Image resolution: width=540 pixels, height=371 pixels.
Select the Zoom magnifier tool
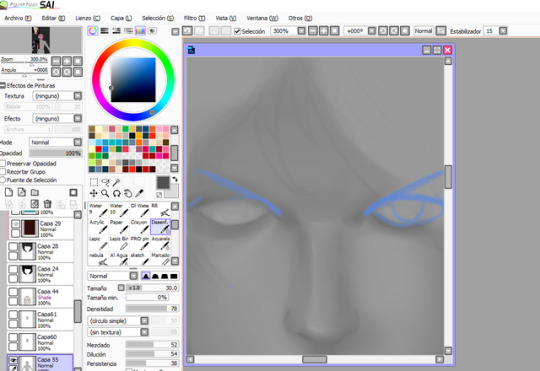coord(105,193)
